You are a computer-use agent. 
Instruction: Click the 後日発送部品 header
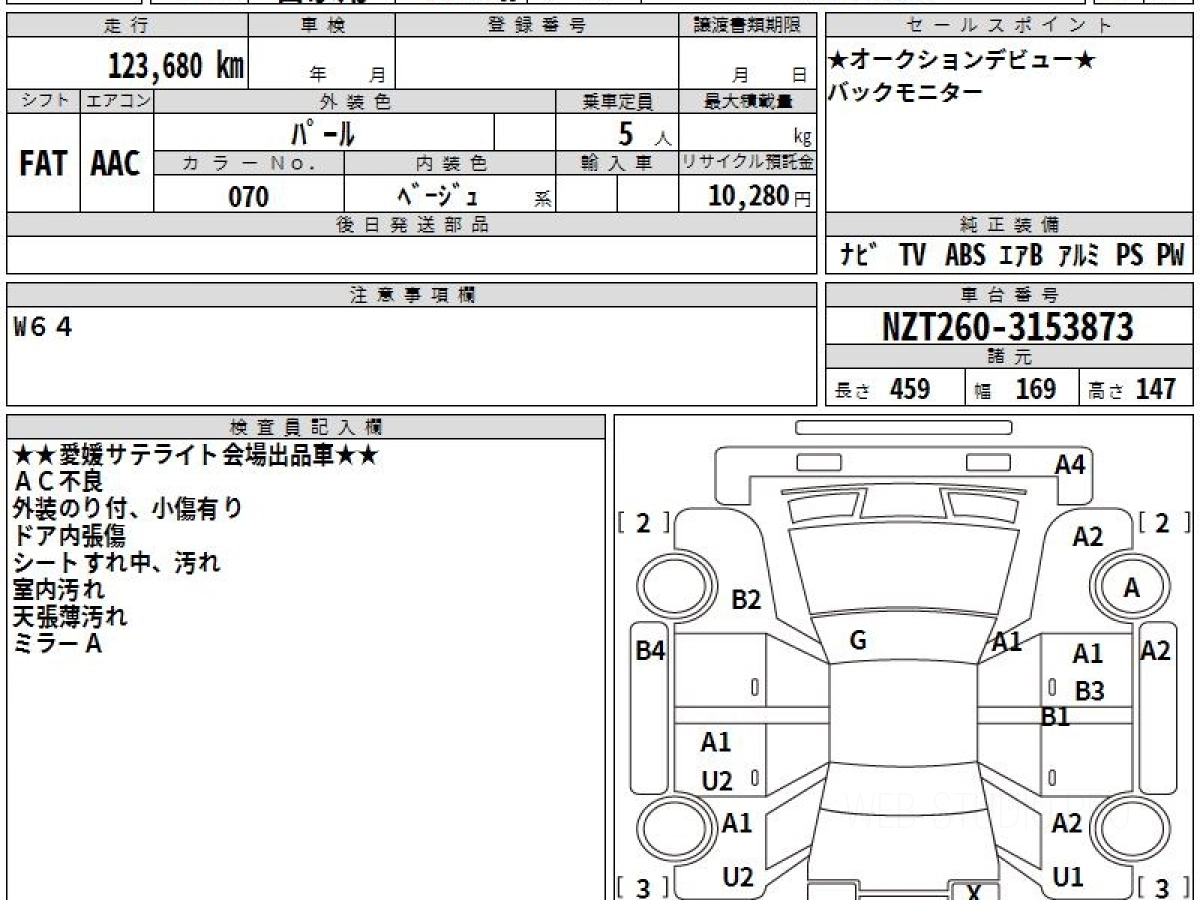[x=412, y=225]
